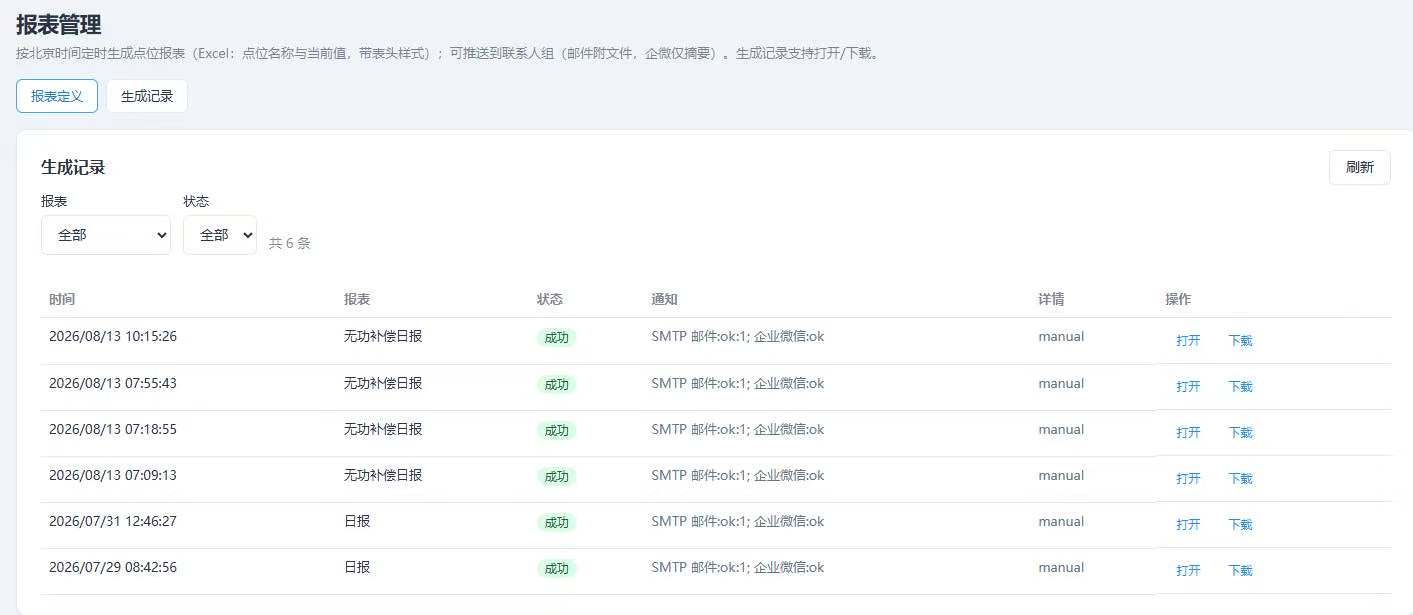The width and height of the screenshot is (1413, 615).
Task: Open report generated at 2026/08/13 07:55:43
Action: (x=1188, y=386)
